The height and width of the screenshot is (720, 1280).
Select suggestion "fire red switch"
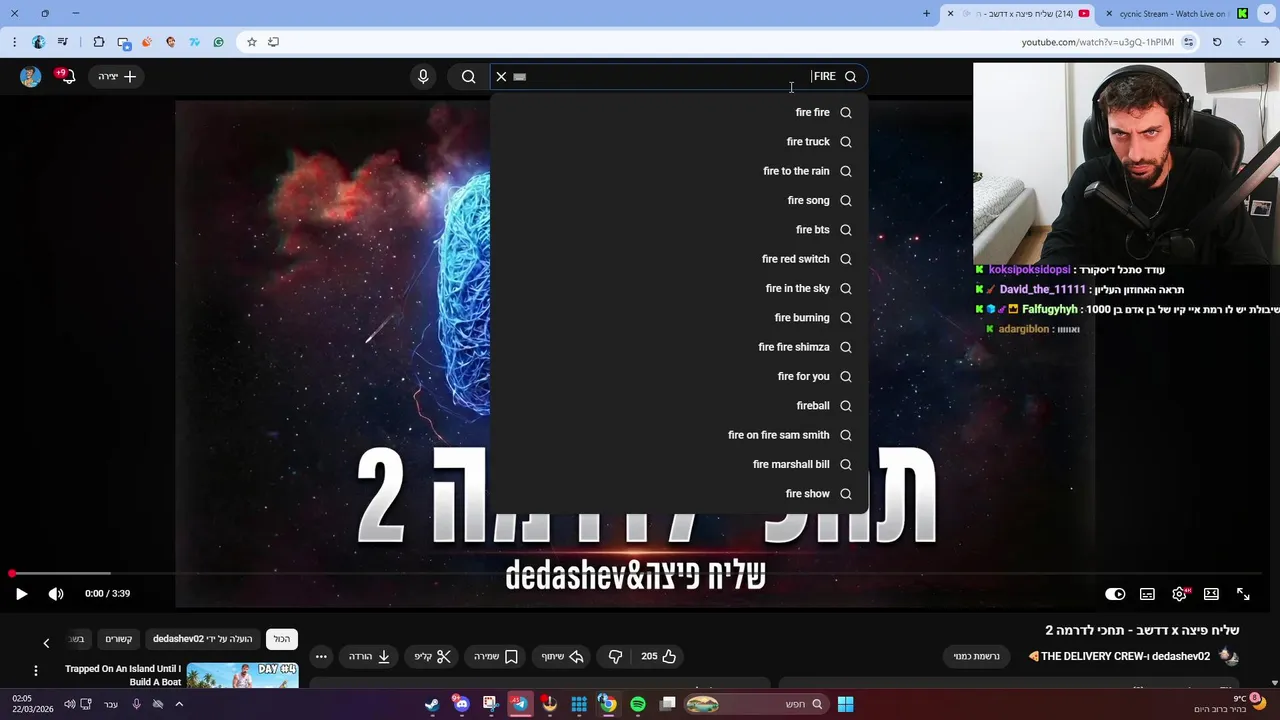(x=679, y=259)
